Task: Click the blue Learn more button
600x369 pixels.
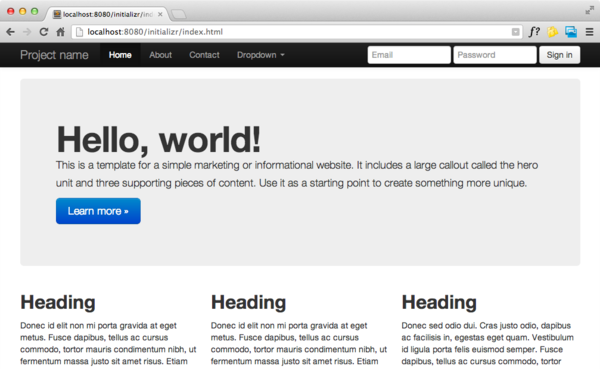Action: (98, 211)
